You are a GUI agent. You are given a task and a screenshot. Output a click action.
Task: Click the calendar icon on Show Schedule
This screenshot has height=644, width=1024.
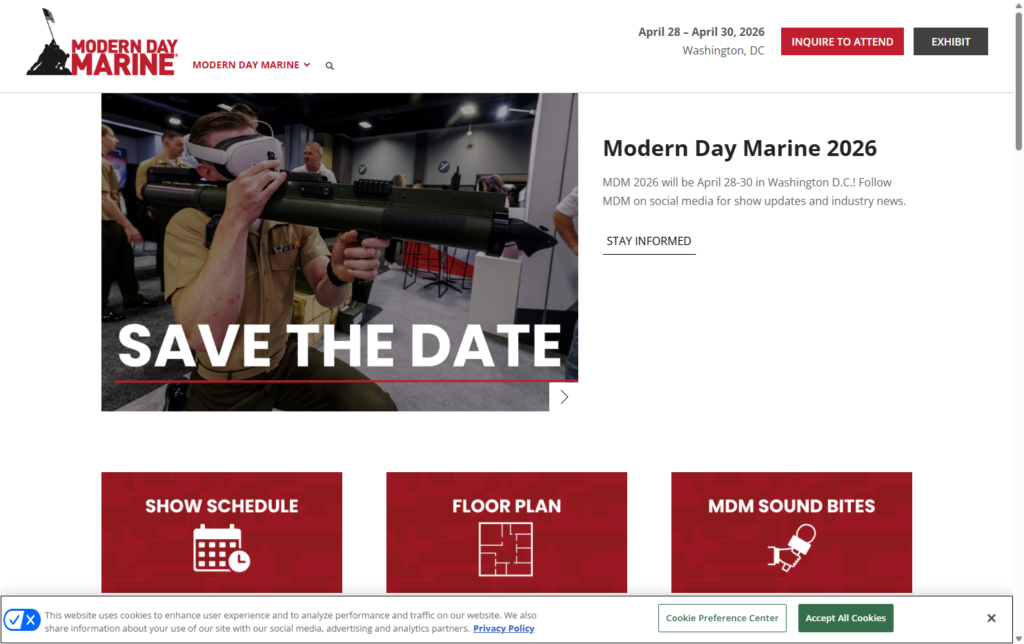pos(221,547)
